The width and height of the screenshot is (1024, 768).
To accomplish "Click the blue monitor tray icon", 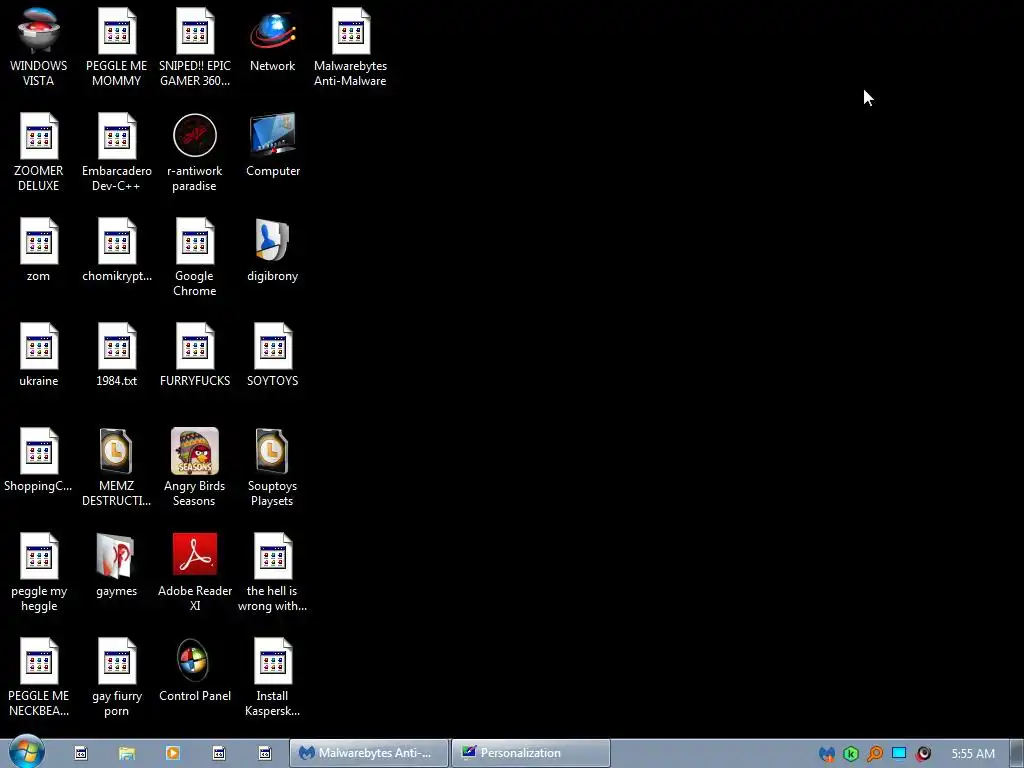I will tap(899, 754).
